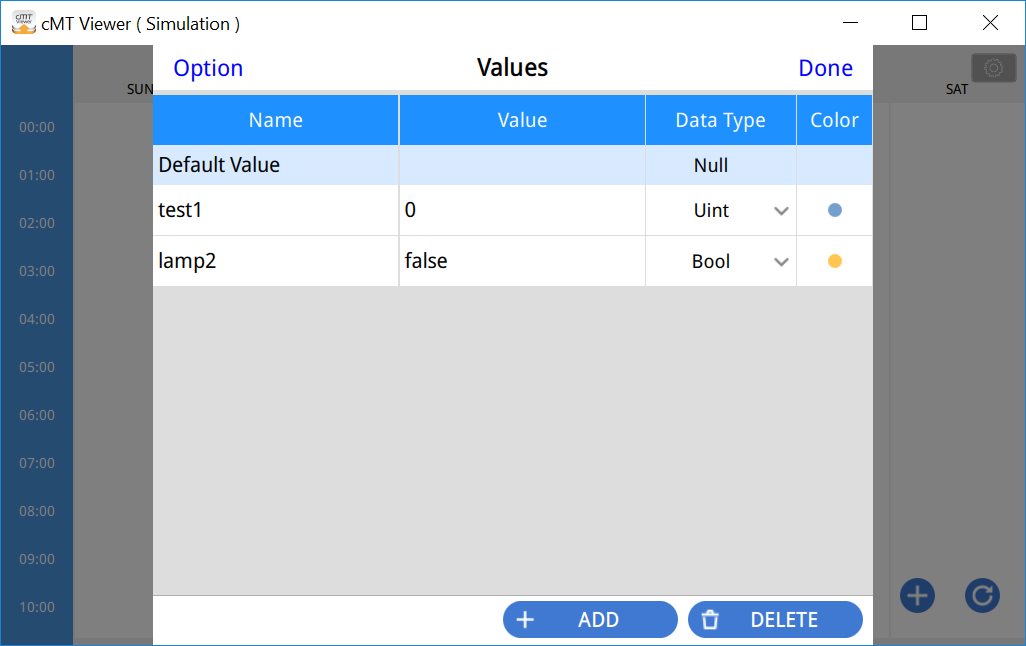Edit the false value of lamp2
1026x646 pixels.
[521, 262]
